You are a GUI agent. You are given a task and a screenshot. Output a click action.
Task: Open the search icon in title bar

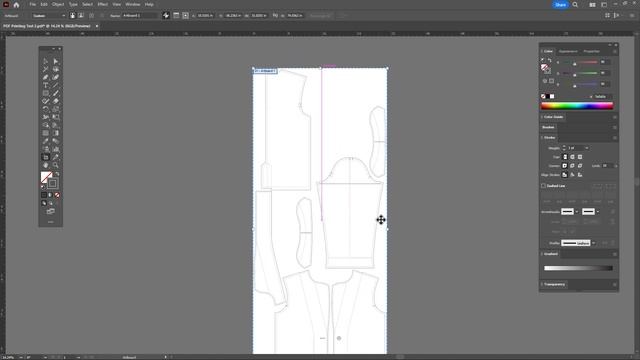tap(575, 5)
